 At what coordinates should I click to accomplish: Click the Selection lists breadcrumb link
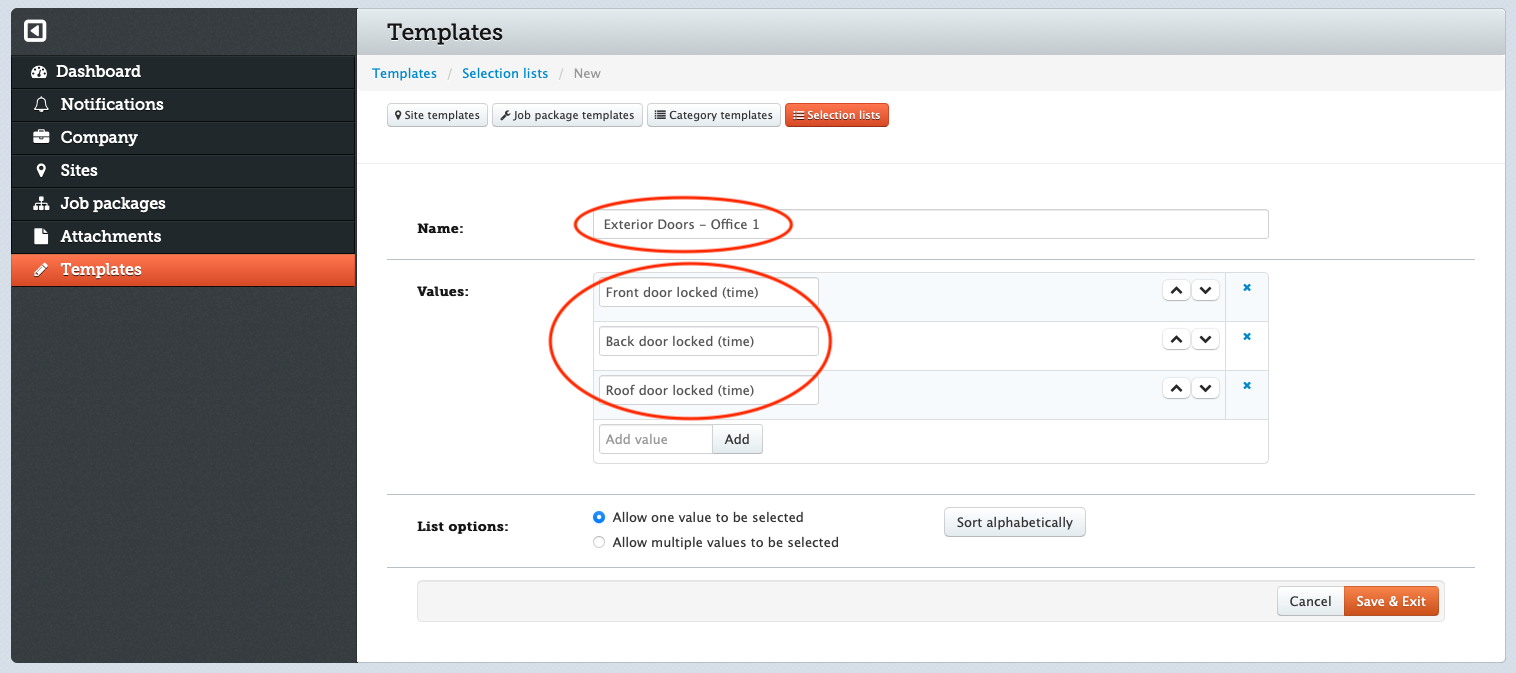tap(505, 73)
